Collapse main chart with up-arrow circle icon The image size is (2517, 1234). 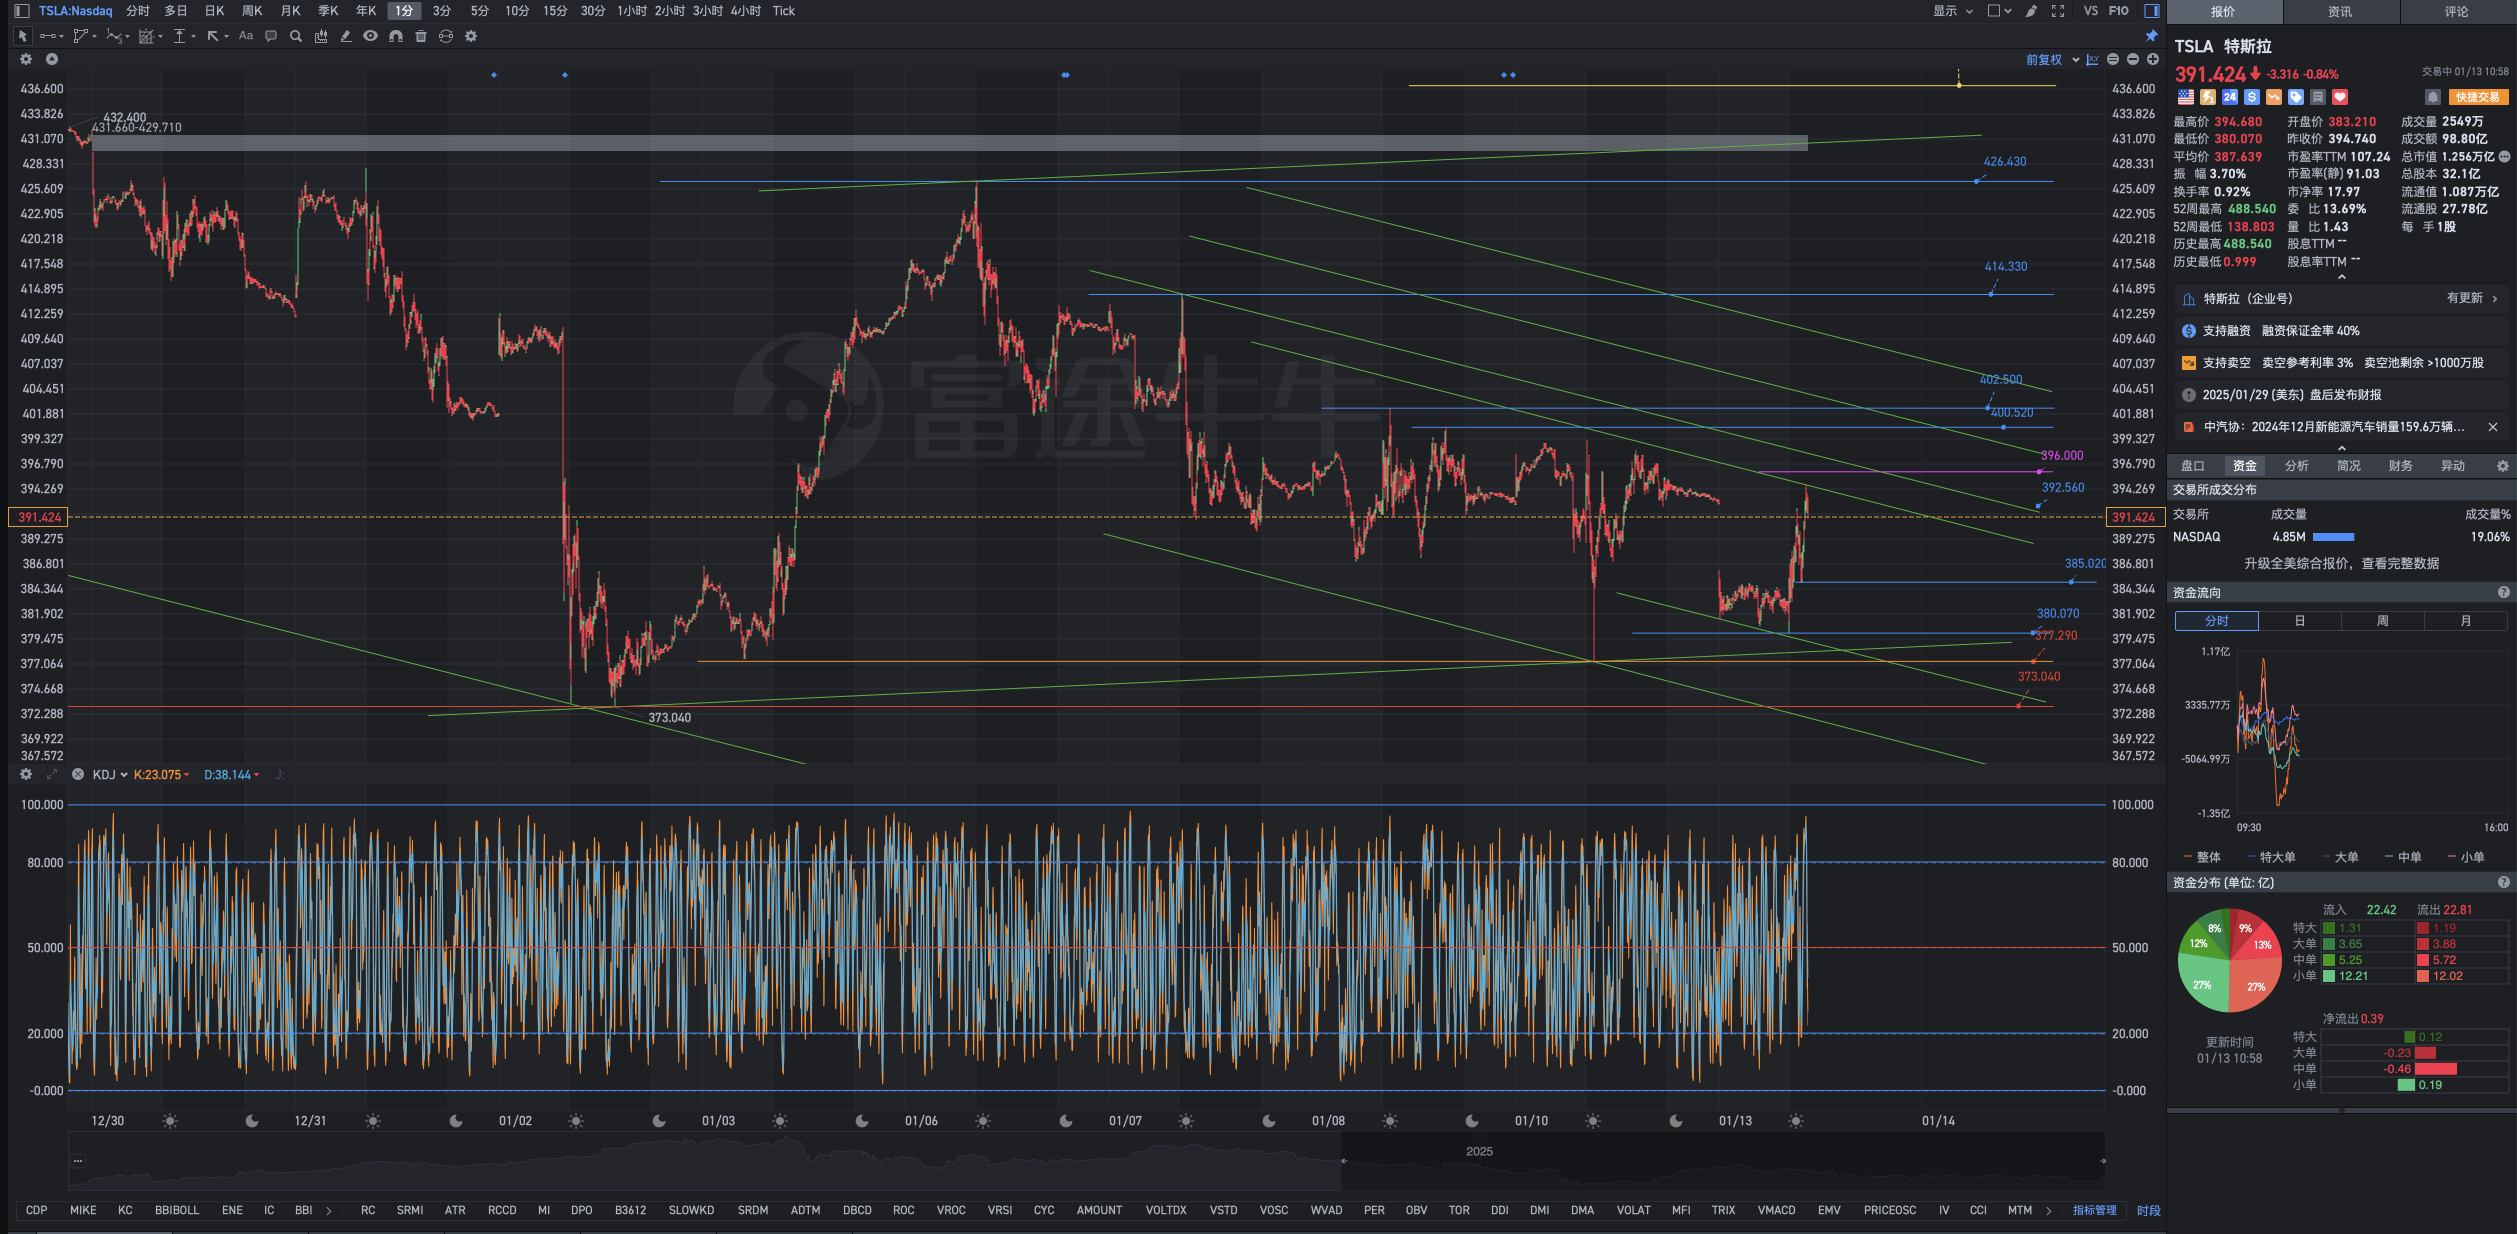tap(52, 59)
